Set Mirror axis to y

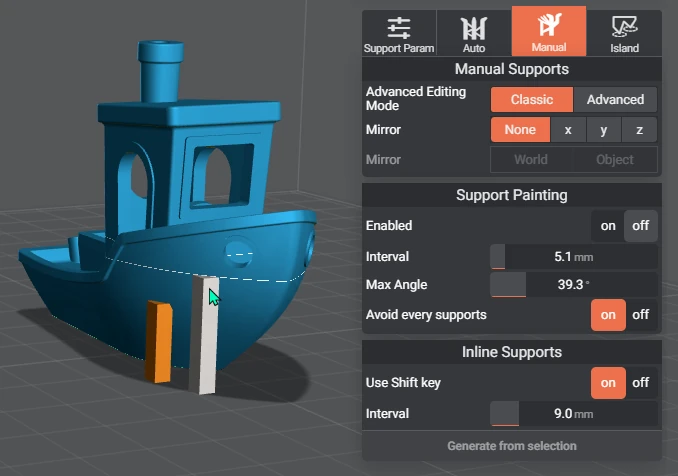pos(604,130)
